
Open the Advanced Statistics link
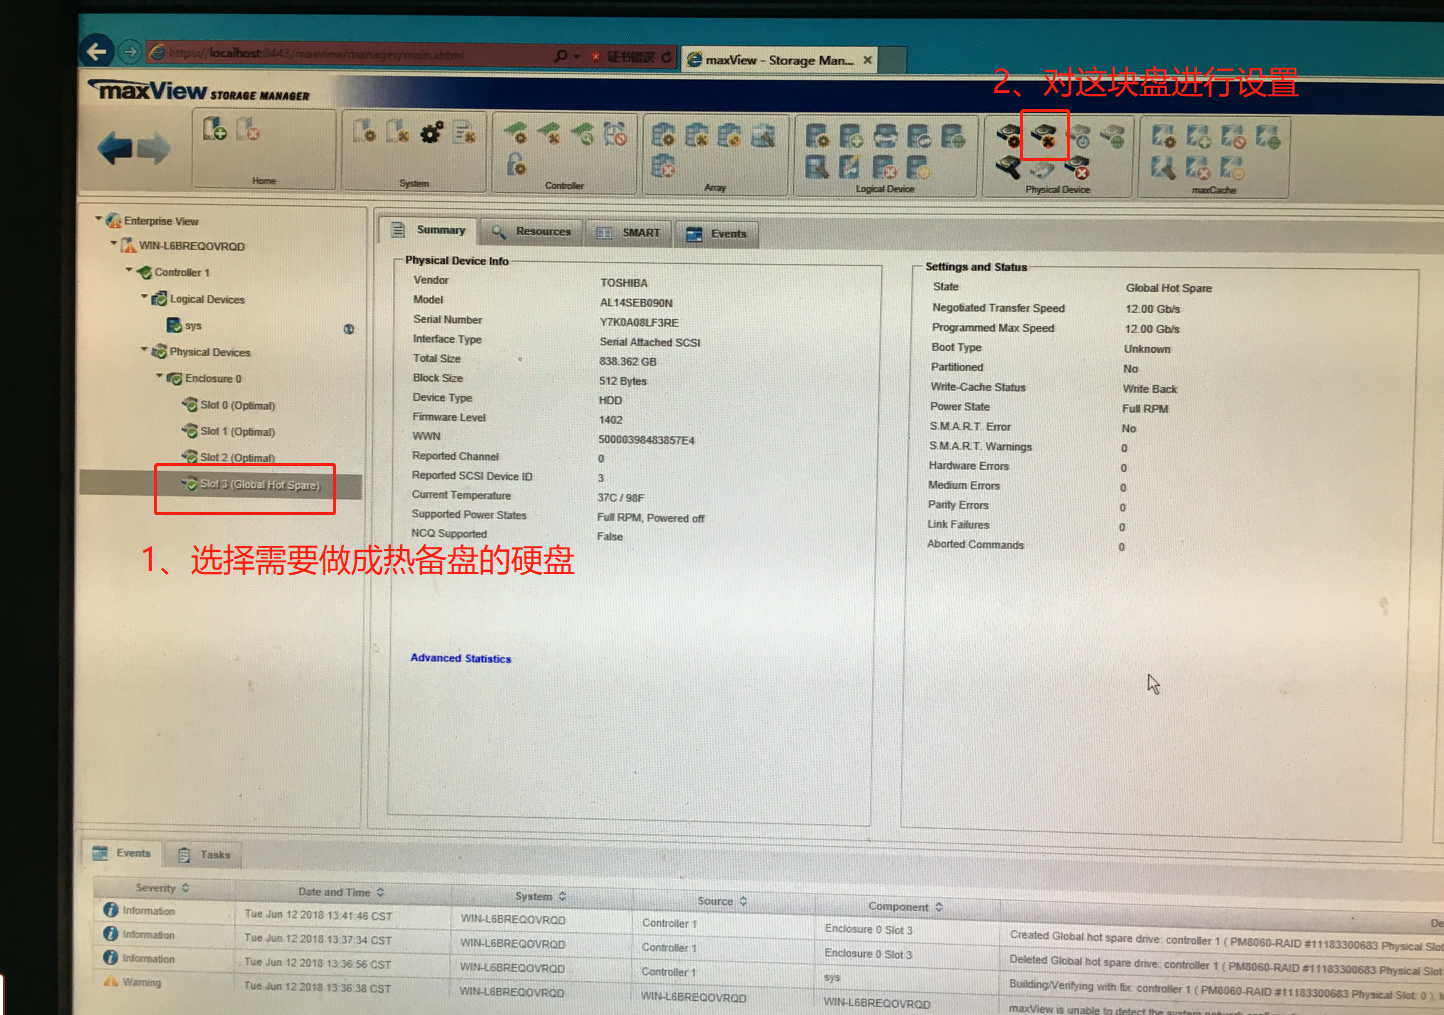point(461,658)
